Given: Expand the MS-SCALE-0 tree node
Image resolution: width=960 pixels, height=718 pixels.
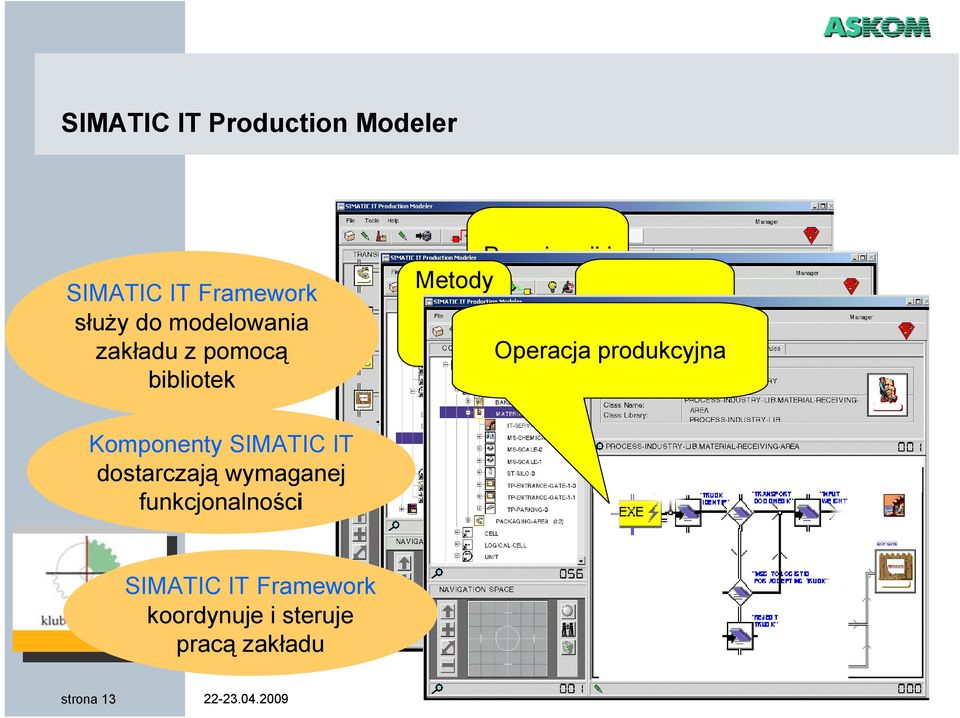Looking at the screenshot, I should [x=479, y=449].
